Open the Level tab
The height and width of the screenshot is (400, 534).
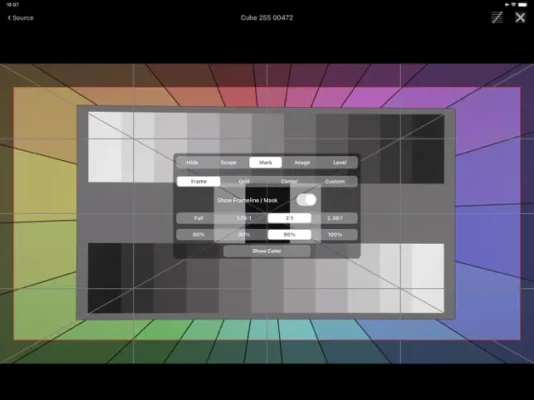coord(339,163)
